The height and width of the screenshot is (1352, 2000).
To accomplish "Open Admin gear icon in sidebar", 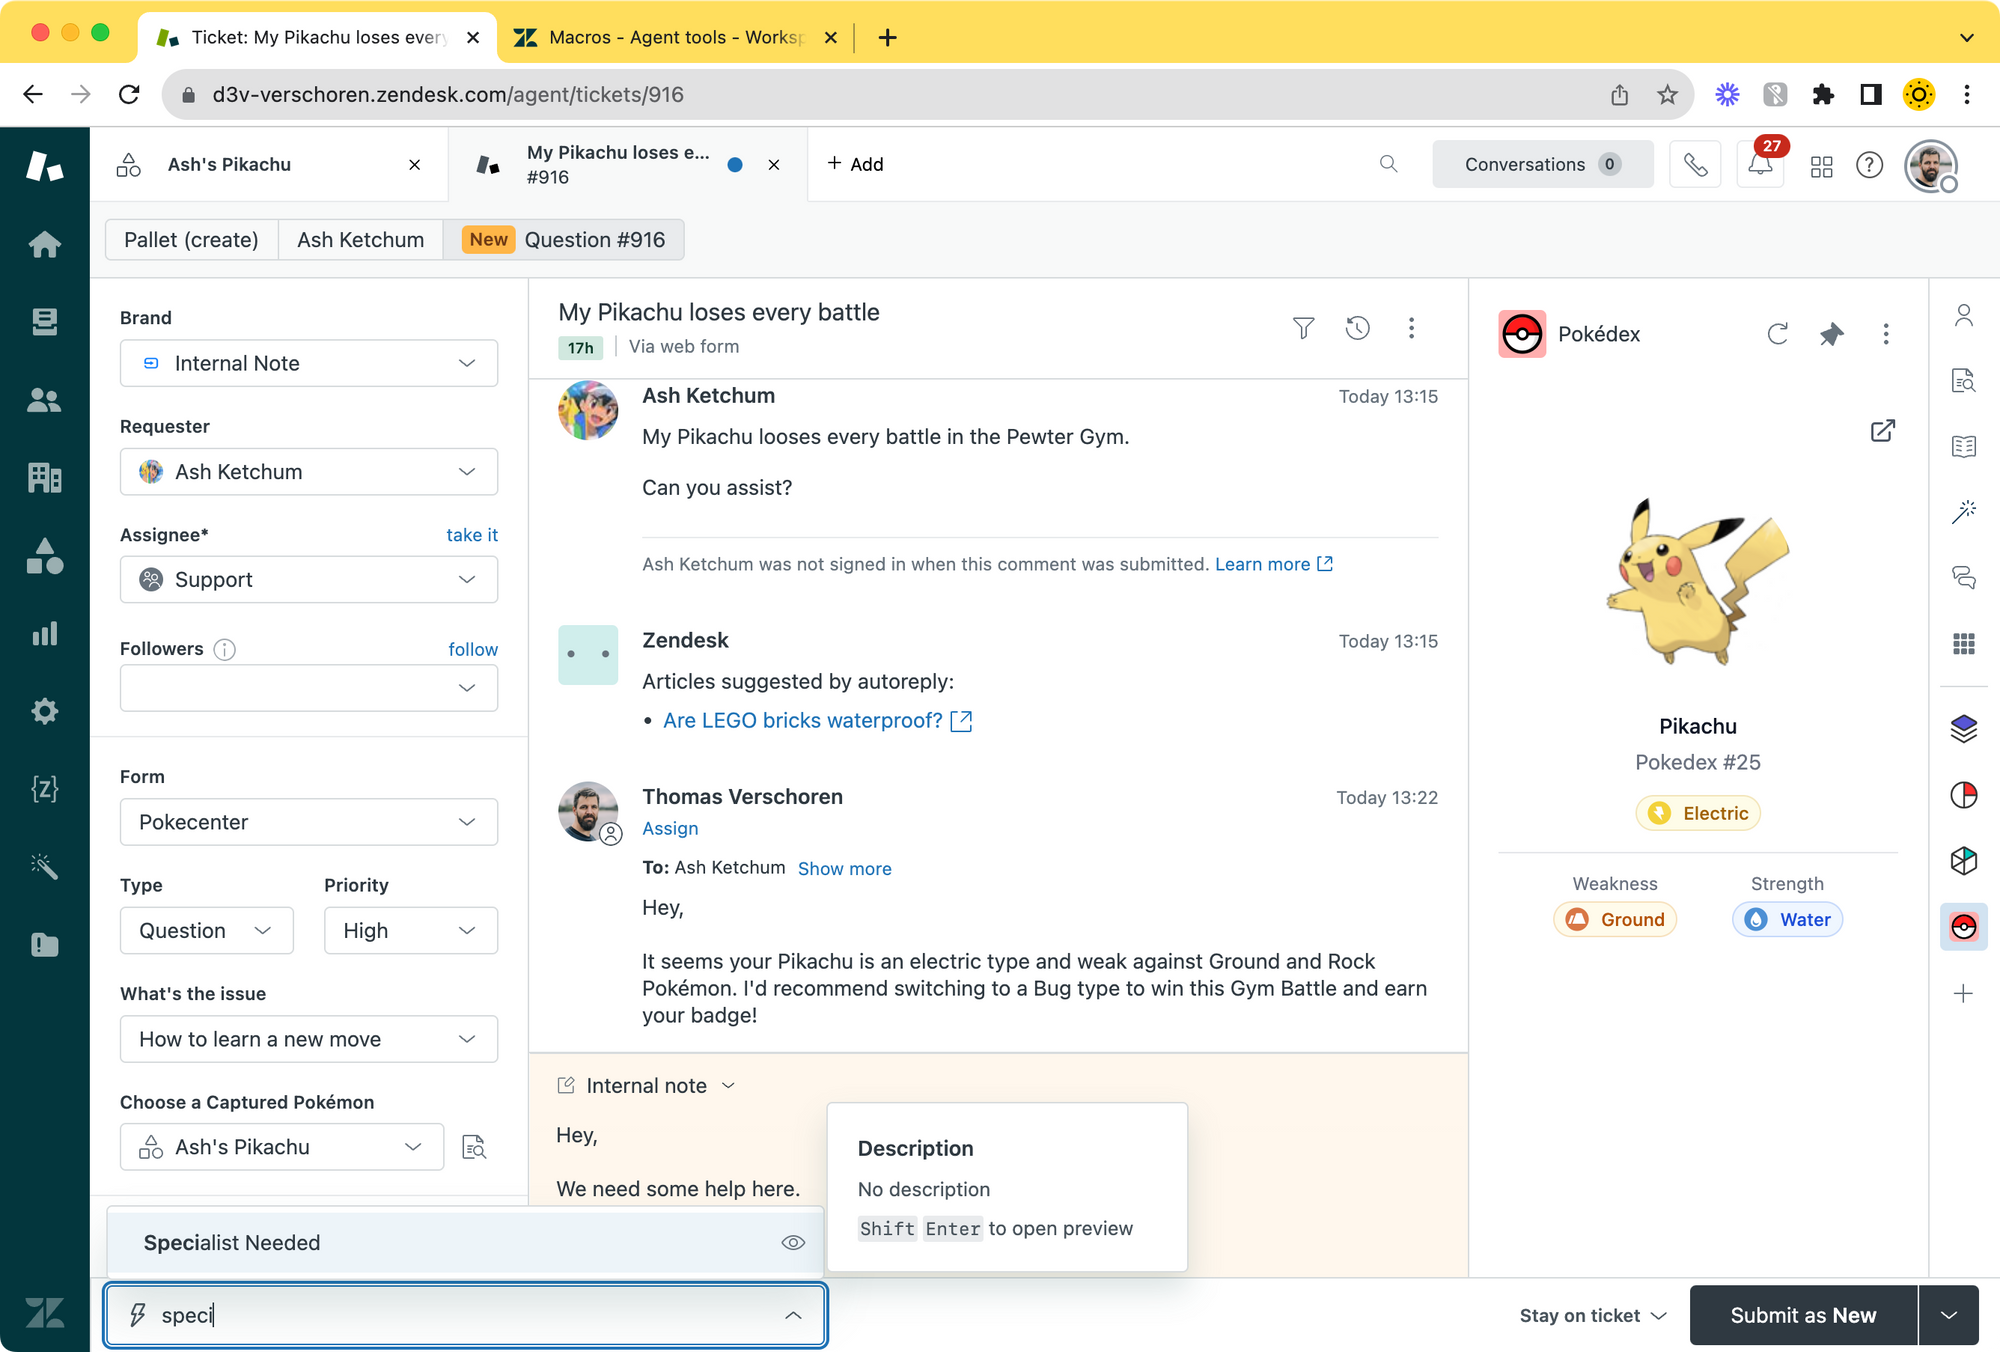I will (x=44, y=711).
